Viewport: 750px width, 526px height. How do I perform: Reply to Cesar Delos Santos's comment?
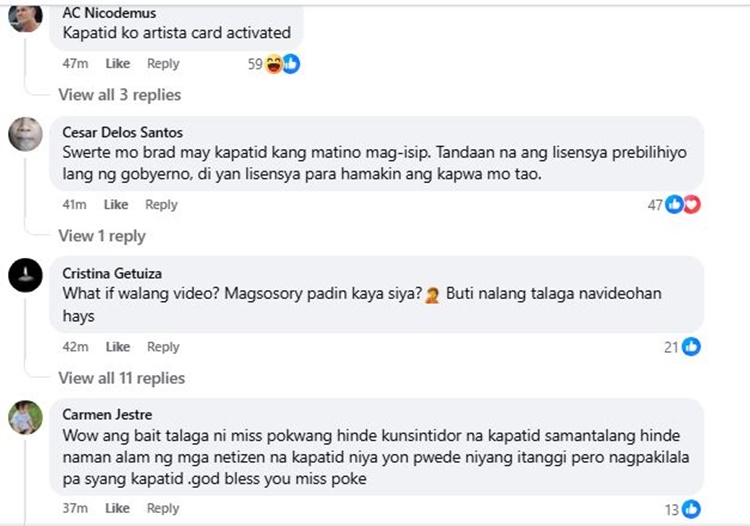161,205
